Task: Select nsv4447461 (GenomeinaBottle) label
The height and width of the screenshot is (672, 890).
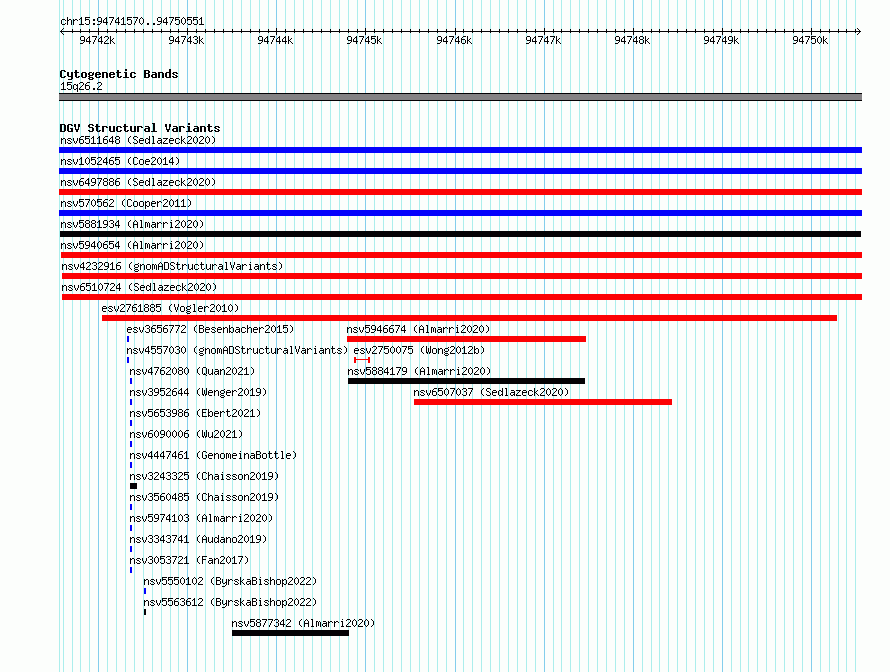Action: click(x=213, y=455)
